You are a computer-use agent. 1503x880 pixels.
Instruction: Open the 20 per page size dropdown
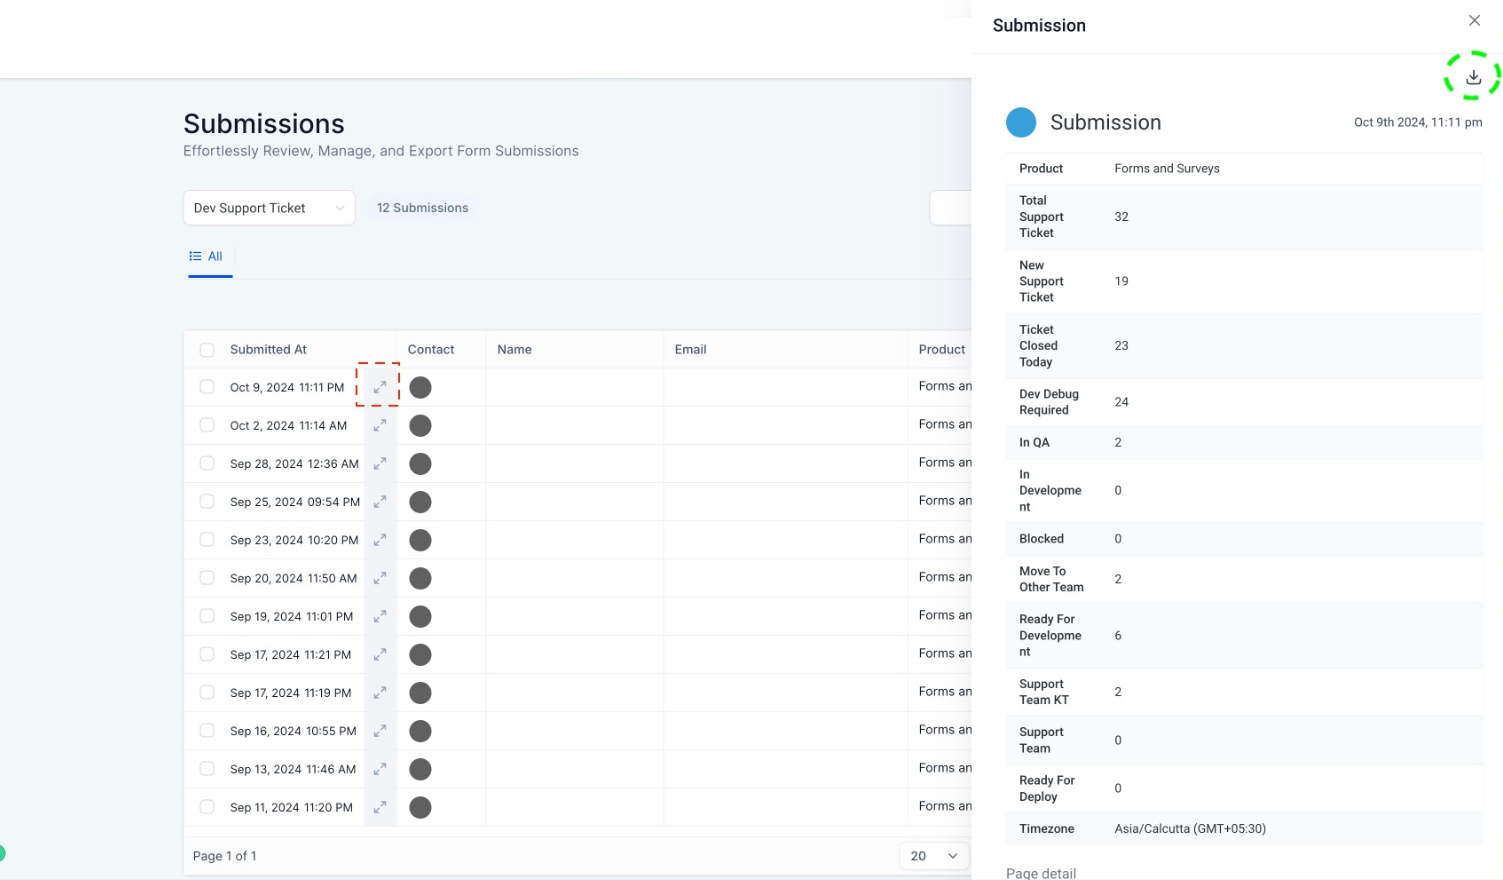pyautogui.click(x=934, y=856)
